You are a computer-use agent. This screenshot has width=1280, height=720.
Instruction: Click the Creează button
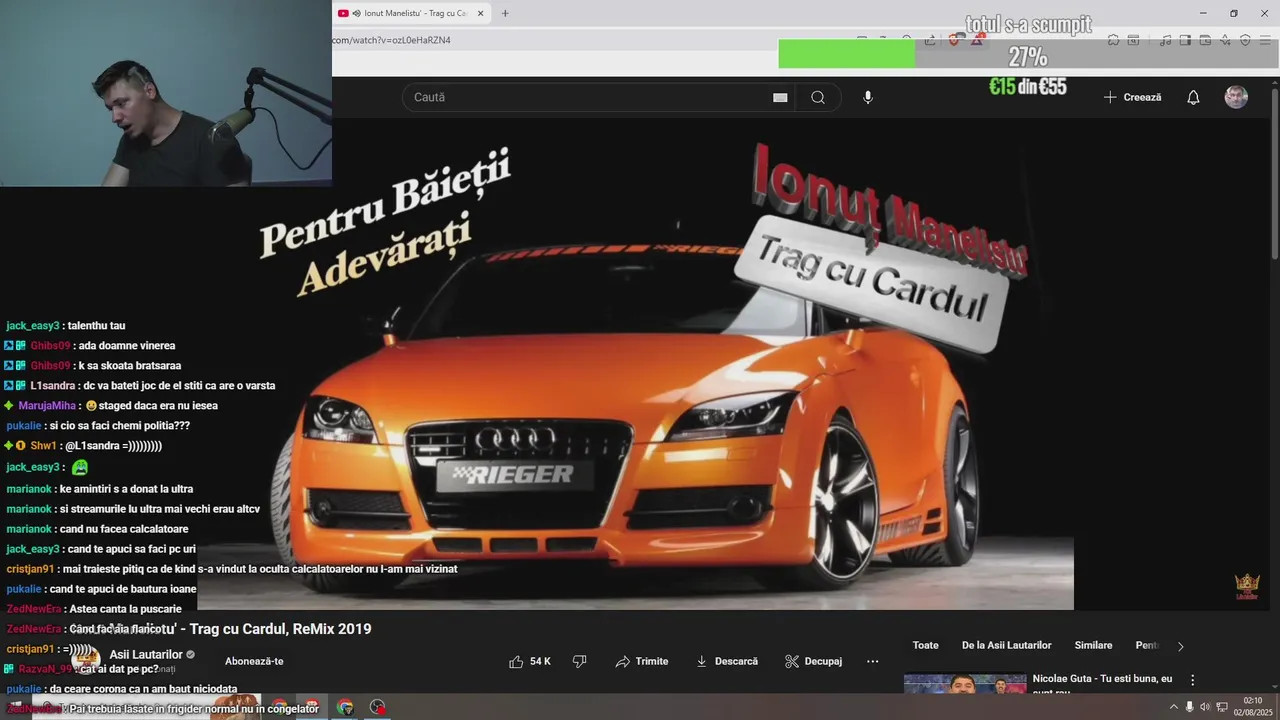1133,97
